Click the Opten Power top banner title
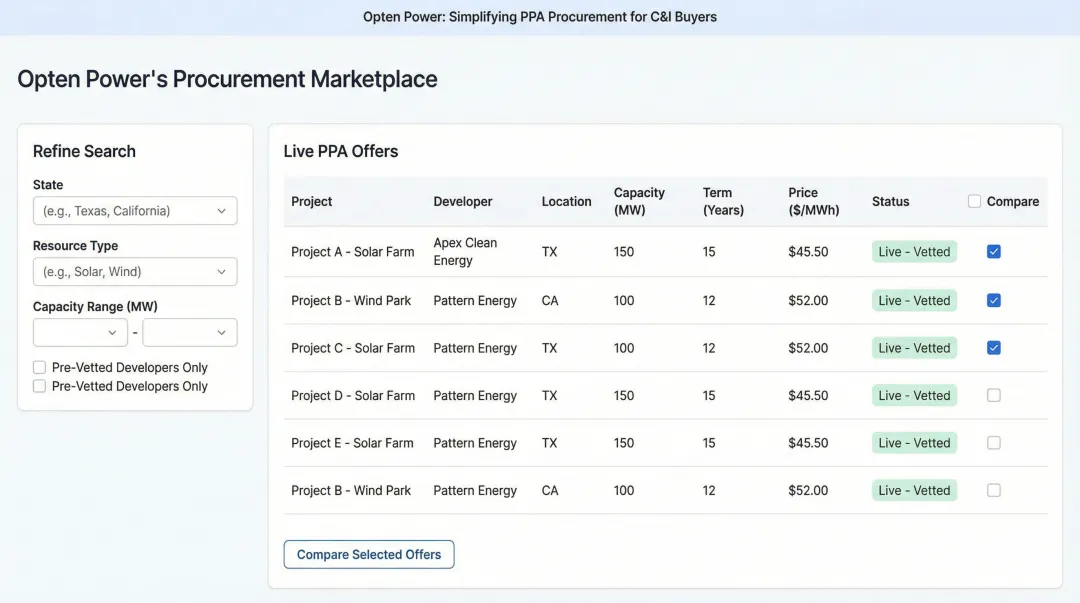Image resolution: width=1080 pixels, height=603 pixels. 540,16
